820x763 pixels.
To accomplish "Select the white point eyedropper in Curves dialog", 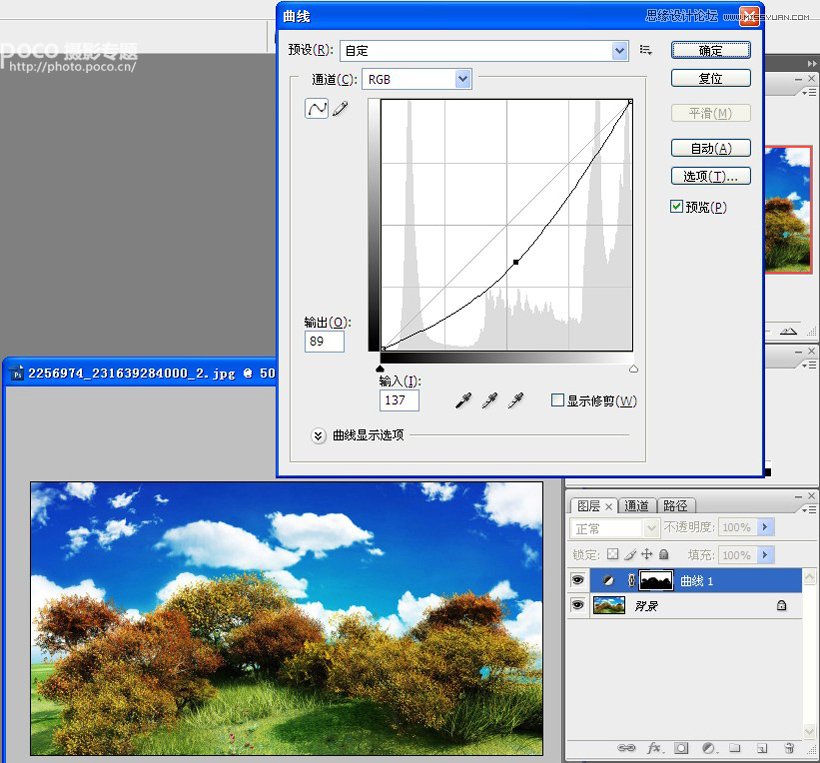I will (515, 400).
